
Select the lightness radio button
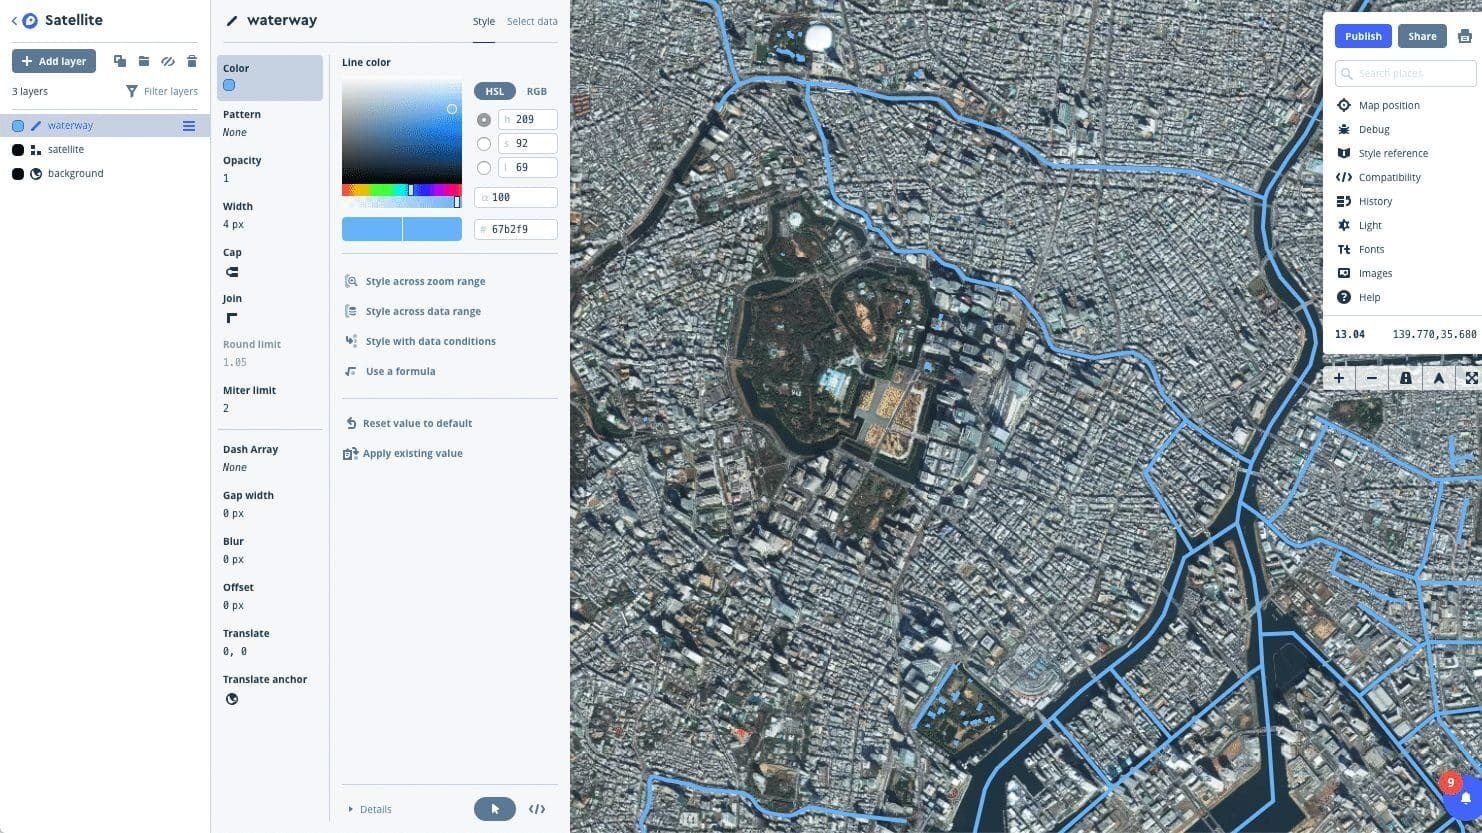(484, 168)
